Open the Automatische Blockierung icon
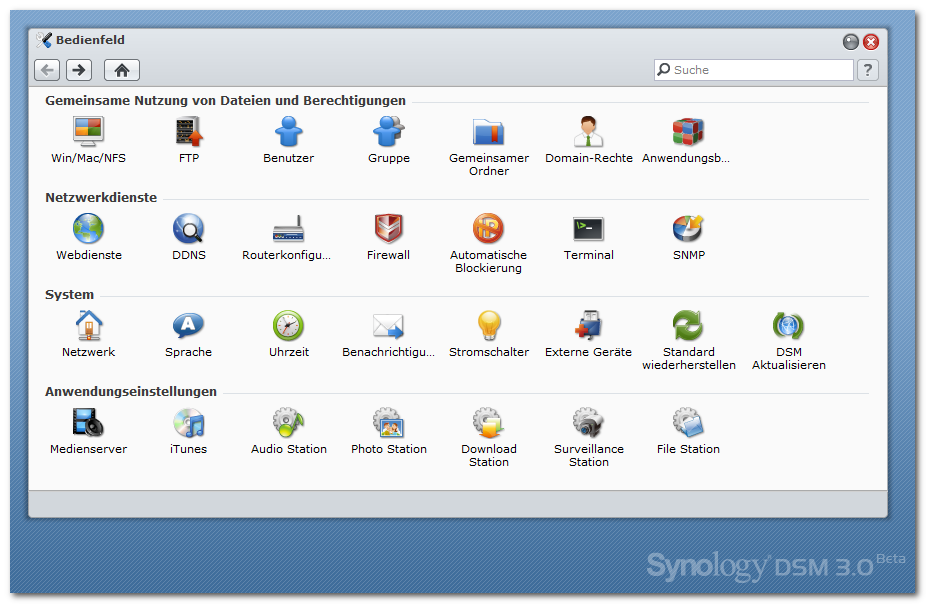Viewport: 926px width, 604px height. 488,228
